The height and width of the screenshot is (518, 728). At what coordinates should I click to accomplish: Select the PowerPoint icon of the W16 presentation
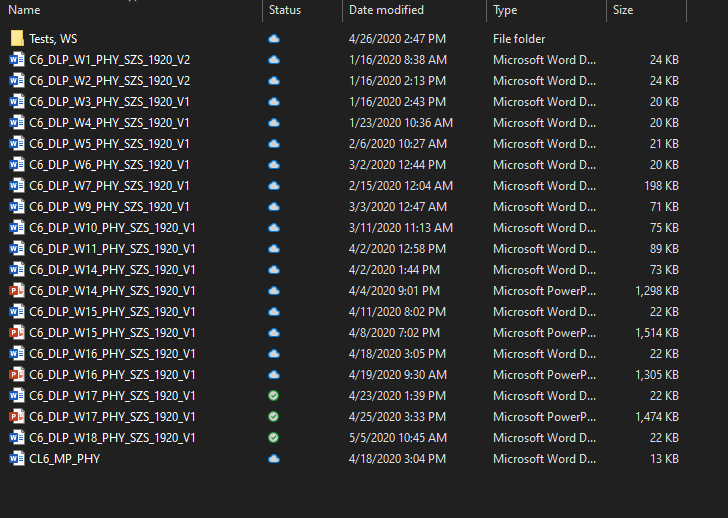(17, 375)
